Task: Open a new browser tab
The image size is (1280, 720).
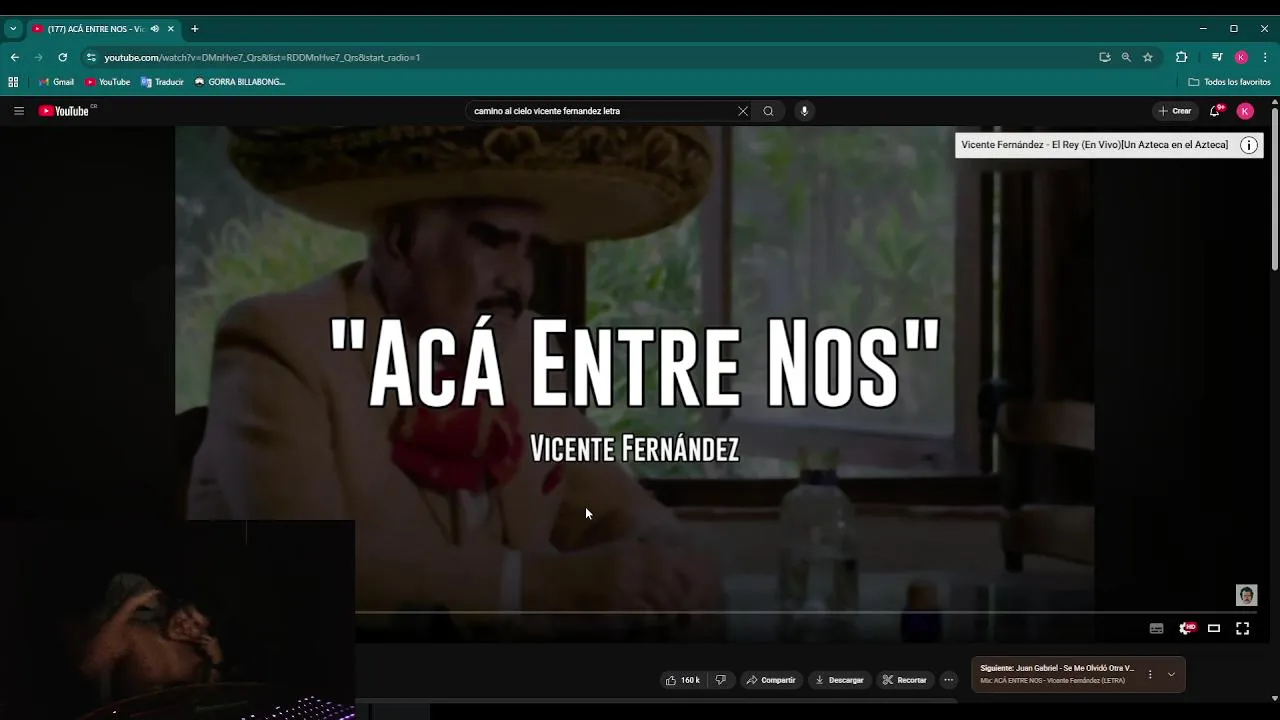Action: point(194,29)
